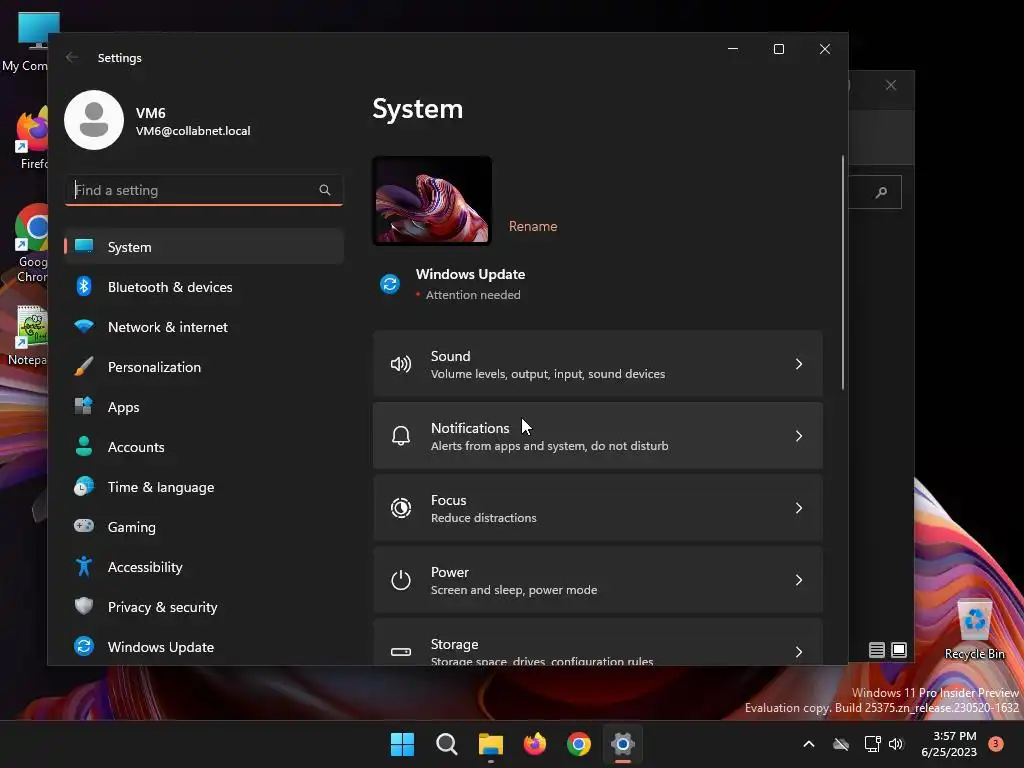Open the Windows Start button

pyautogui.click(x=402, y=744)
